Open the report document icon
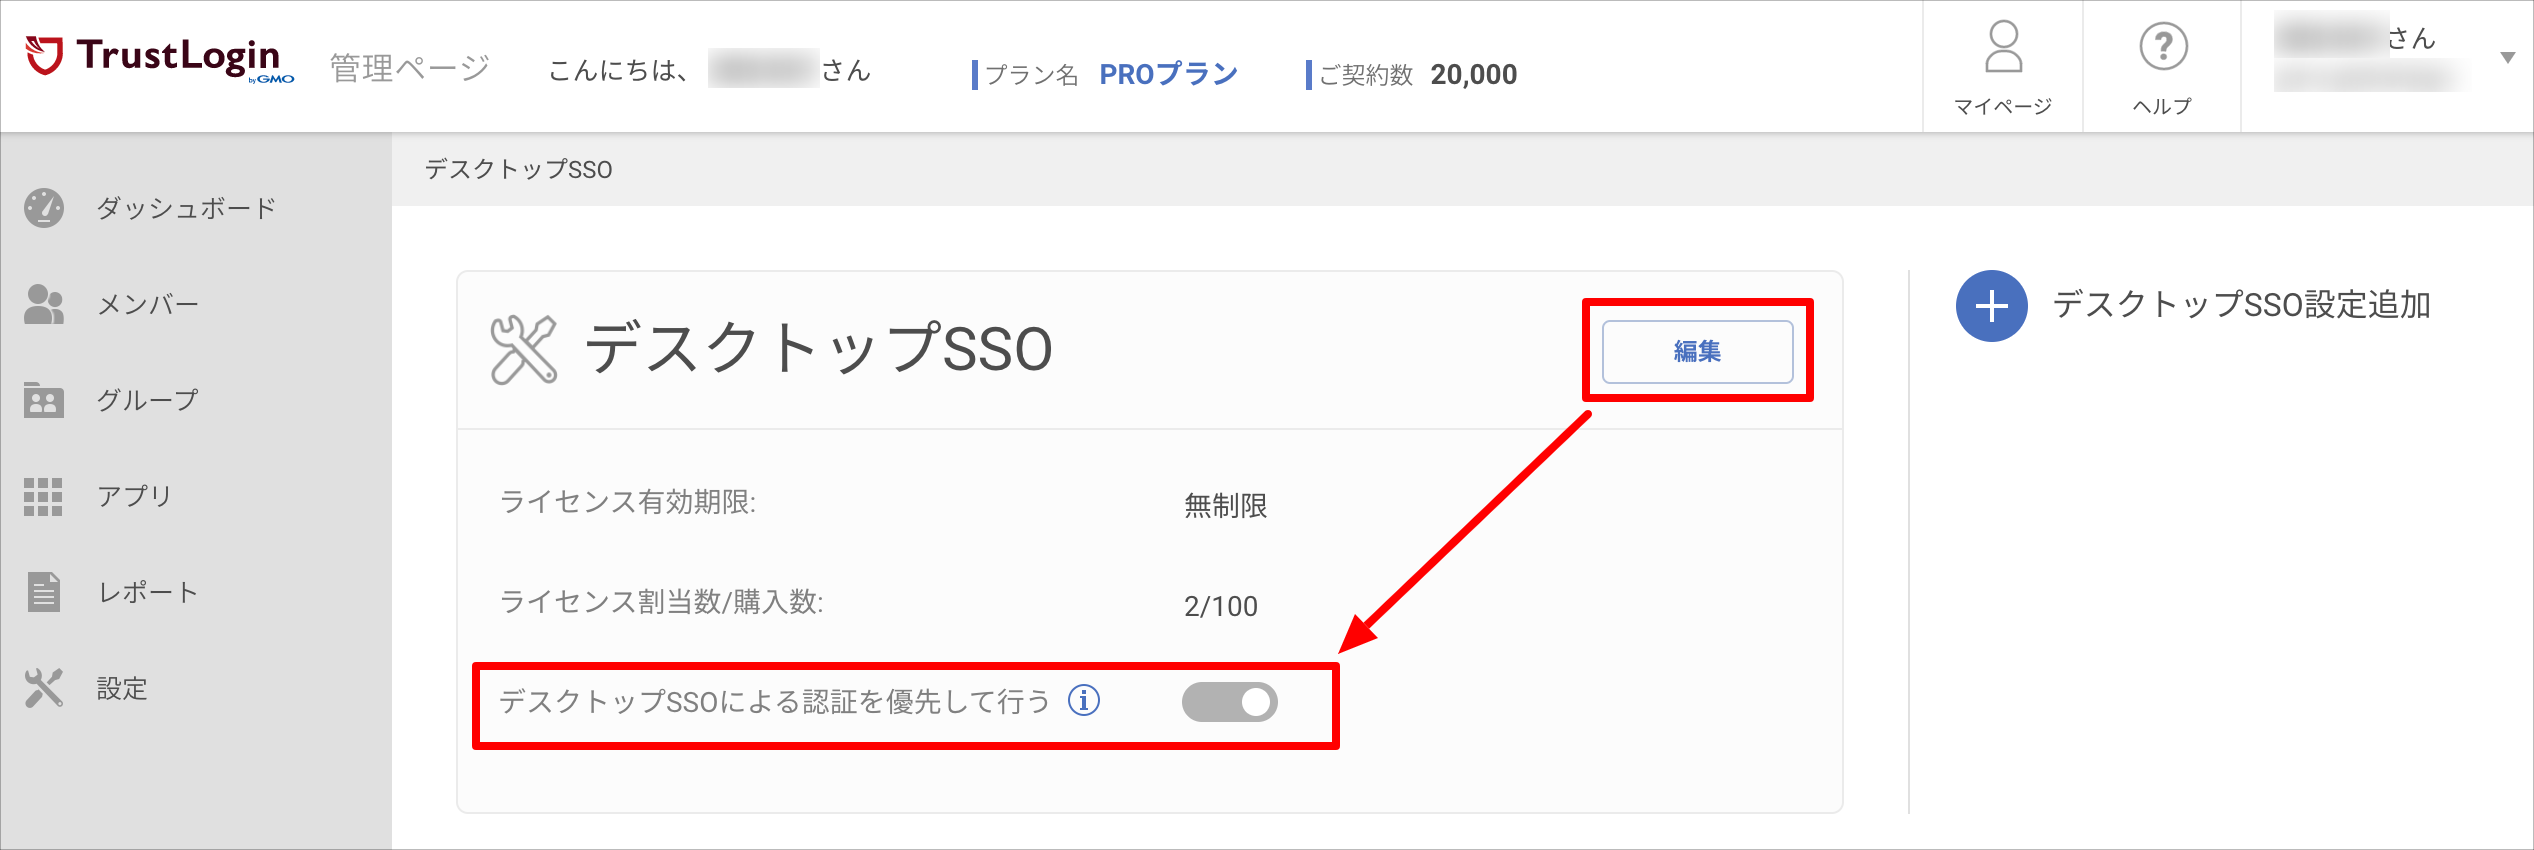2534x850 pixels. click(x=44, y=592)
